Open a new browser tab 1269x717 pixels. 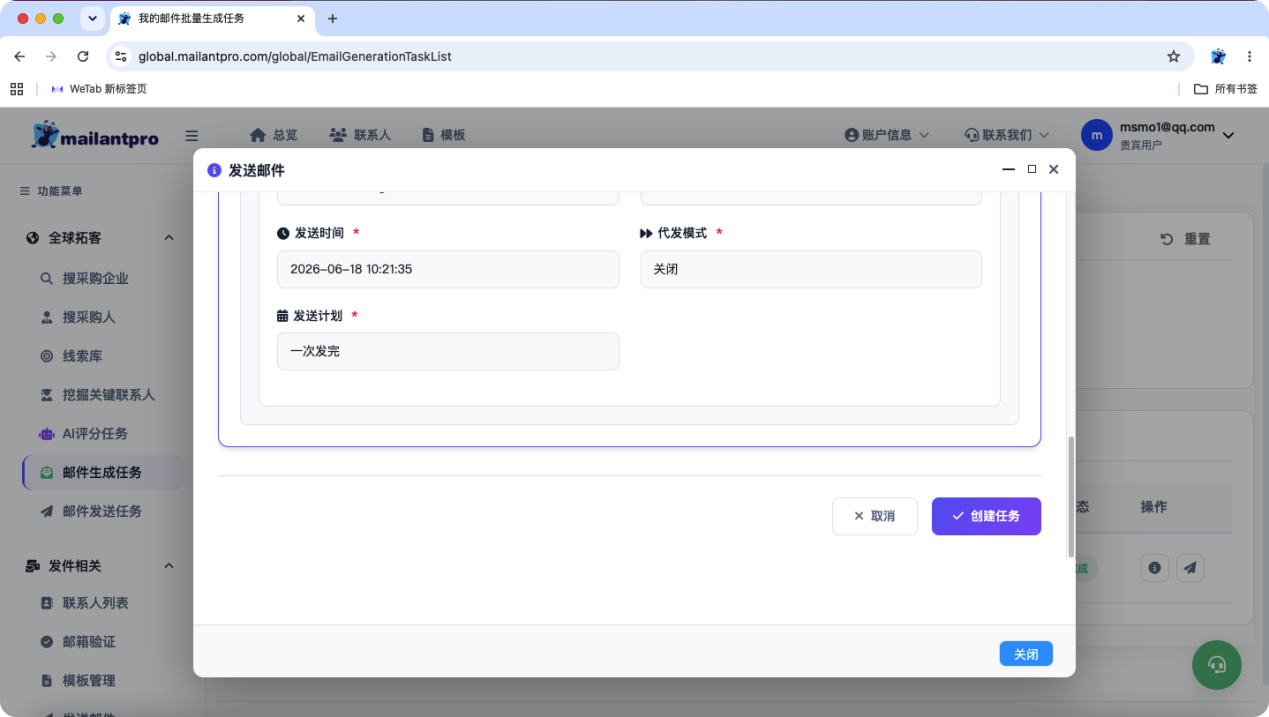click(333, 18)
